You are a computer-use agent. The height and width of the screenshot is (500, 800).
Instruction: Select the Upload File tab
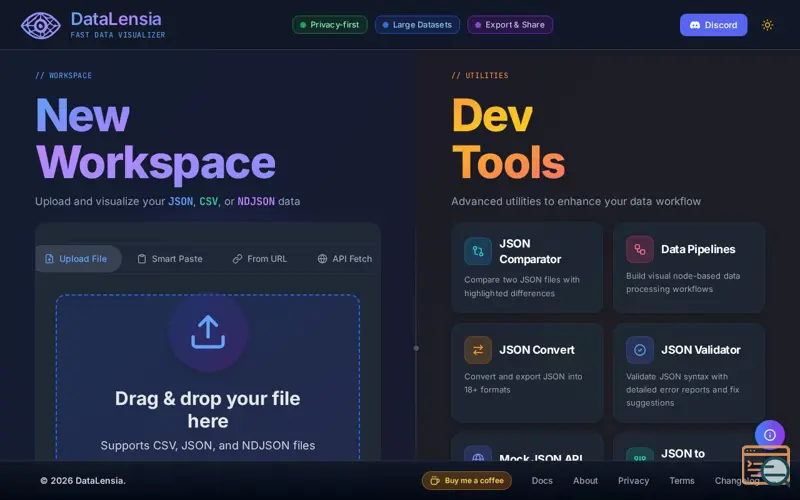78,259
